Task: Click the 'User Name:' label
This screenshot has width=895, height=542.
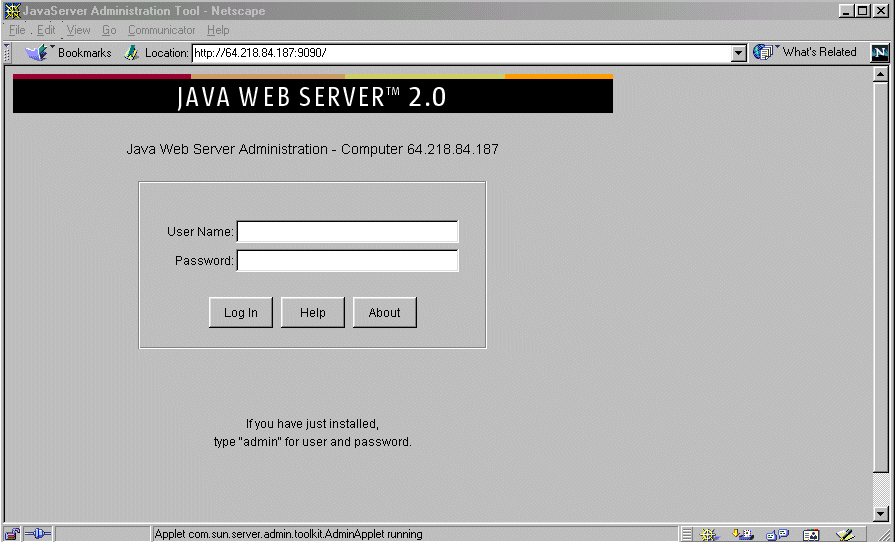Action: 200,232
